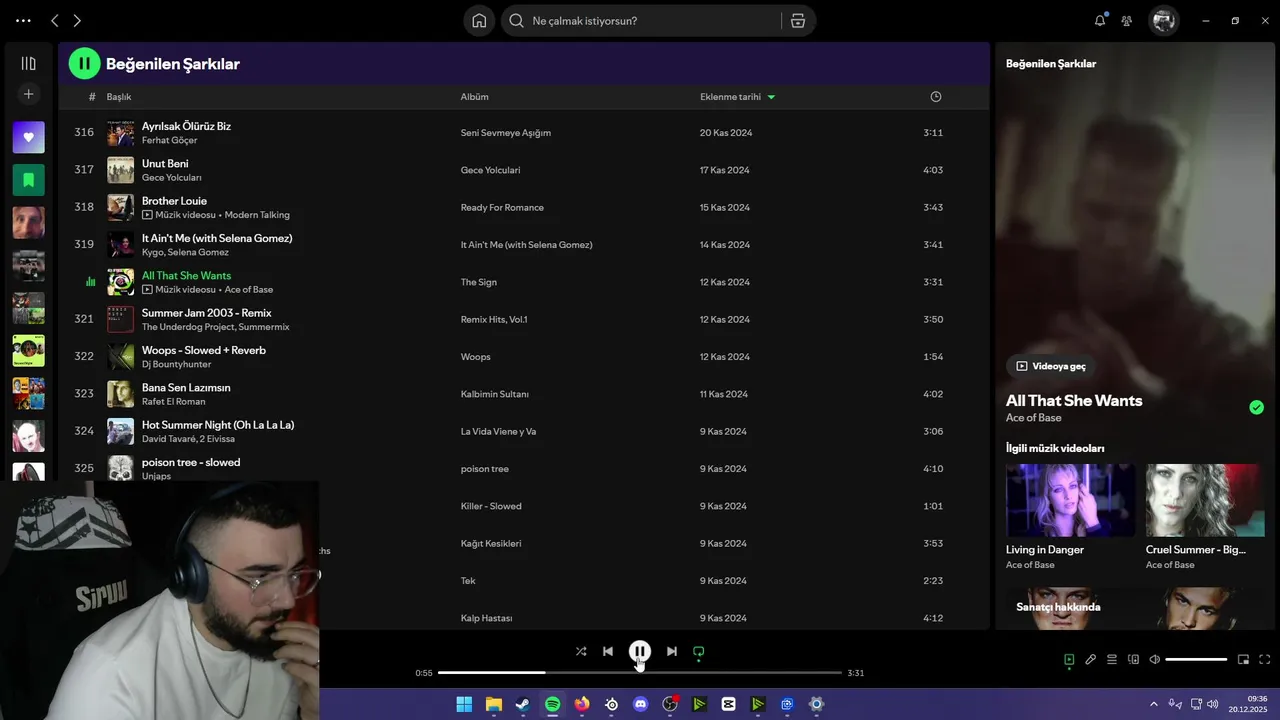Navigate back with the left arrow

pyautogui.click(x=55, y=20)
